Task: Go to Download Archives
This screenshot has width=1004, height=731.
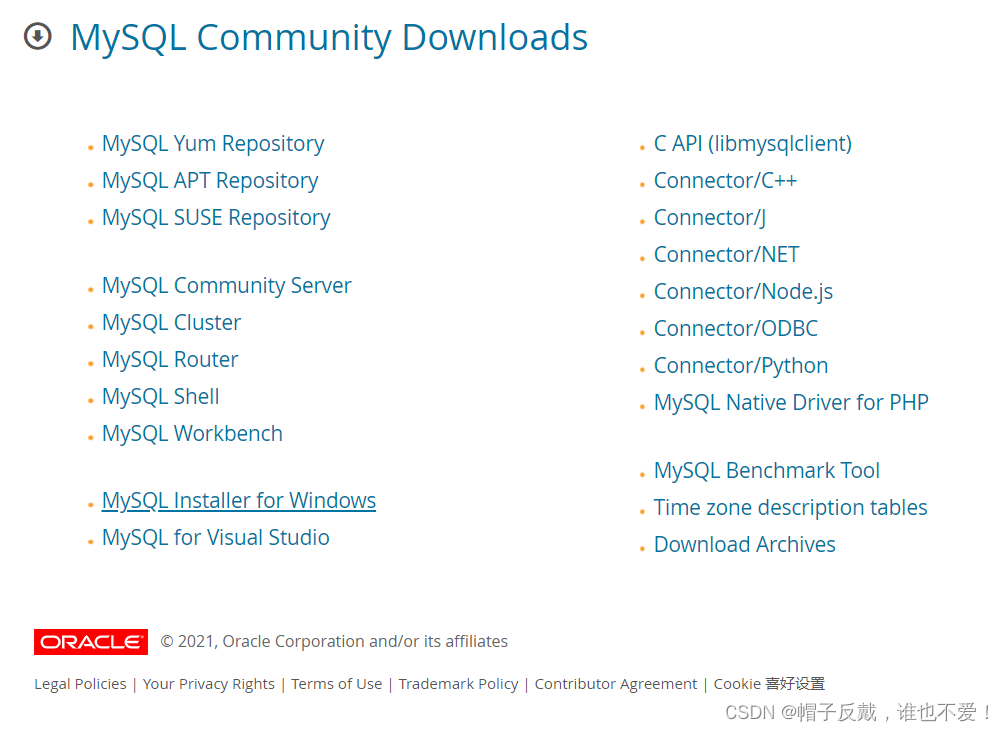Action: click(745, 545)
